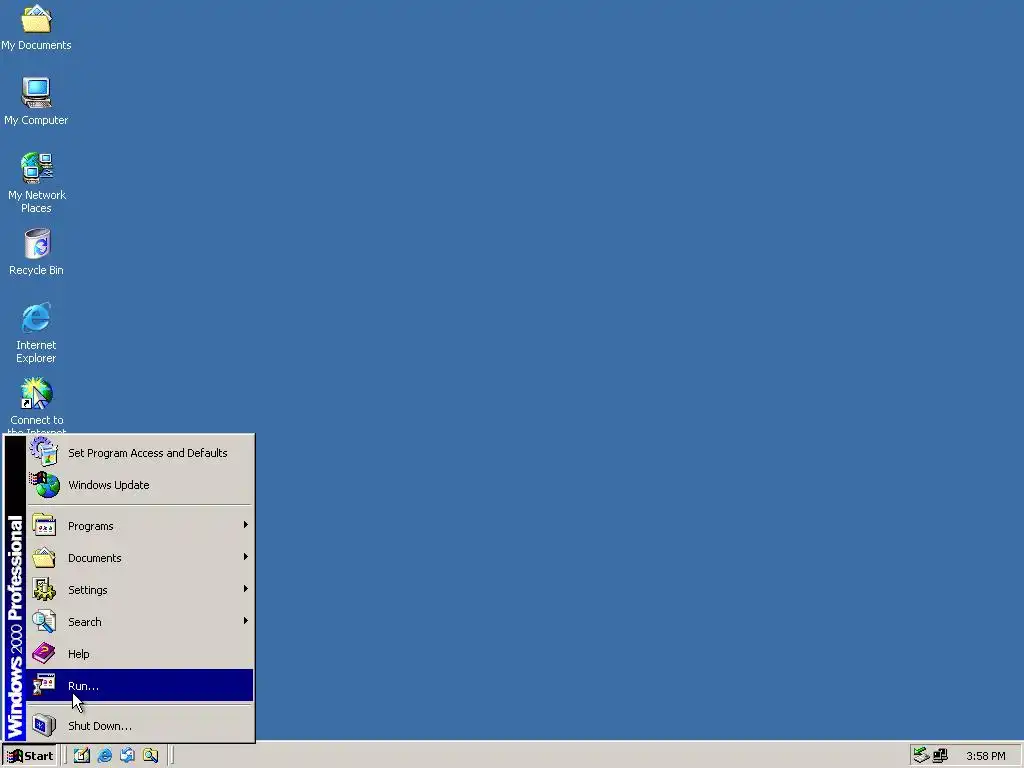Click the Safely Remove Hardware tray icon
The width and height of the screenshot is (1024, 768).
[x=921, y=756]
